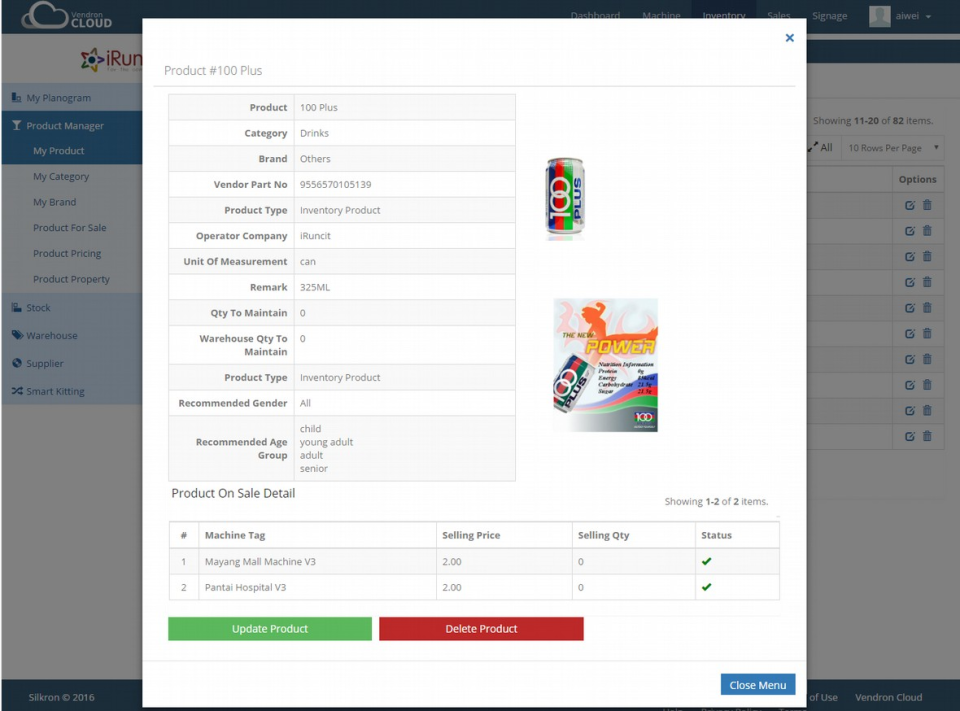
Task: Click a trash delete icon under Options
Action: coord(928,205)
